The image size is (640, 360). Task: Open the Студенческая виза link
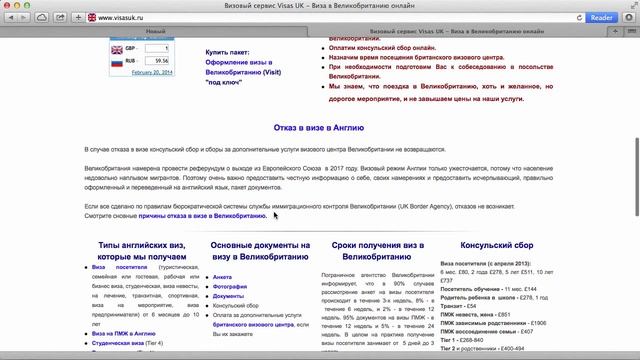(x=118, y=343)
